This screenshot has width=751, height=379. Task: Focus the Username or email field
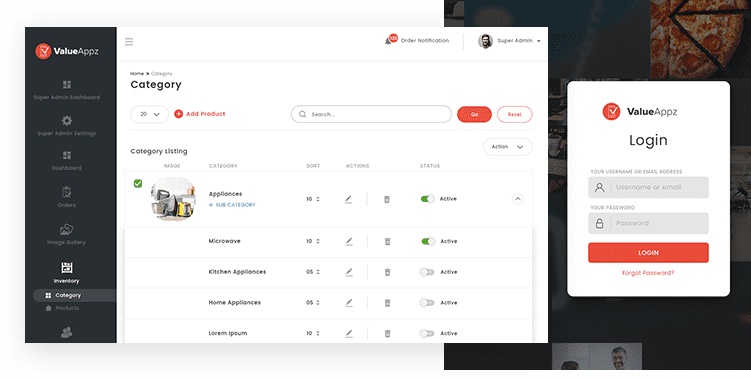tap(648, 187)
